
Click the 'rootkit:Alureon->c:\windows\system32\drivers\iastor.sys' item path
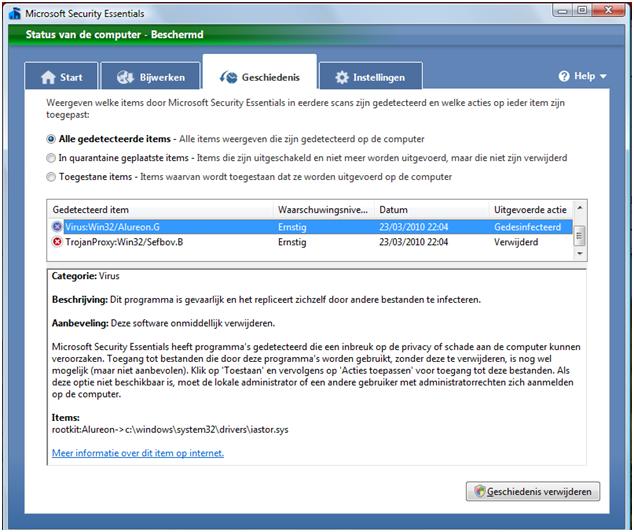[170, 429]
